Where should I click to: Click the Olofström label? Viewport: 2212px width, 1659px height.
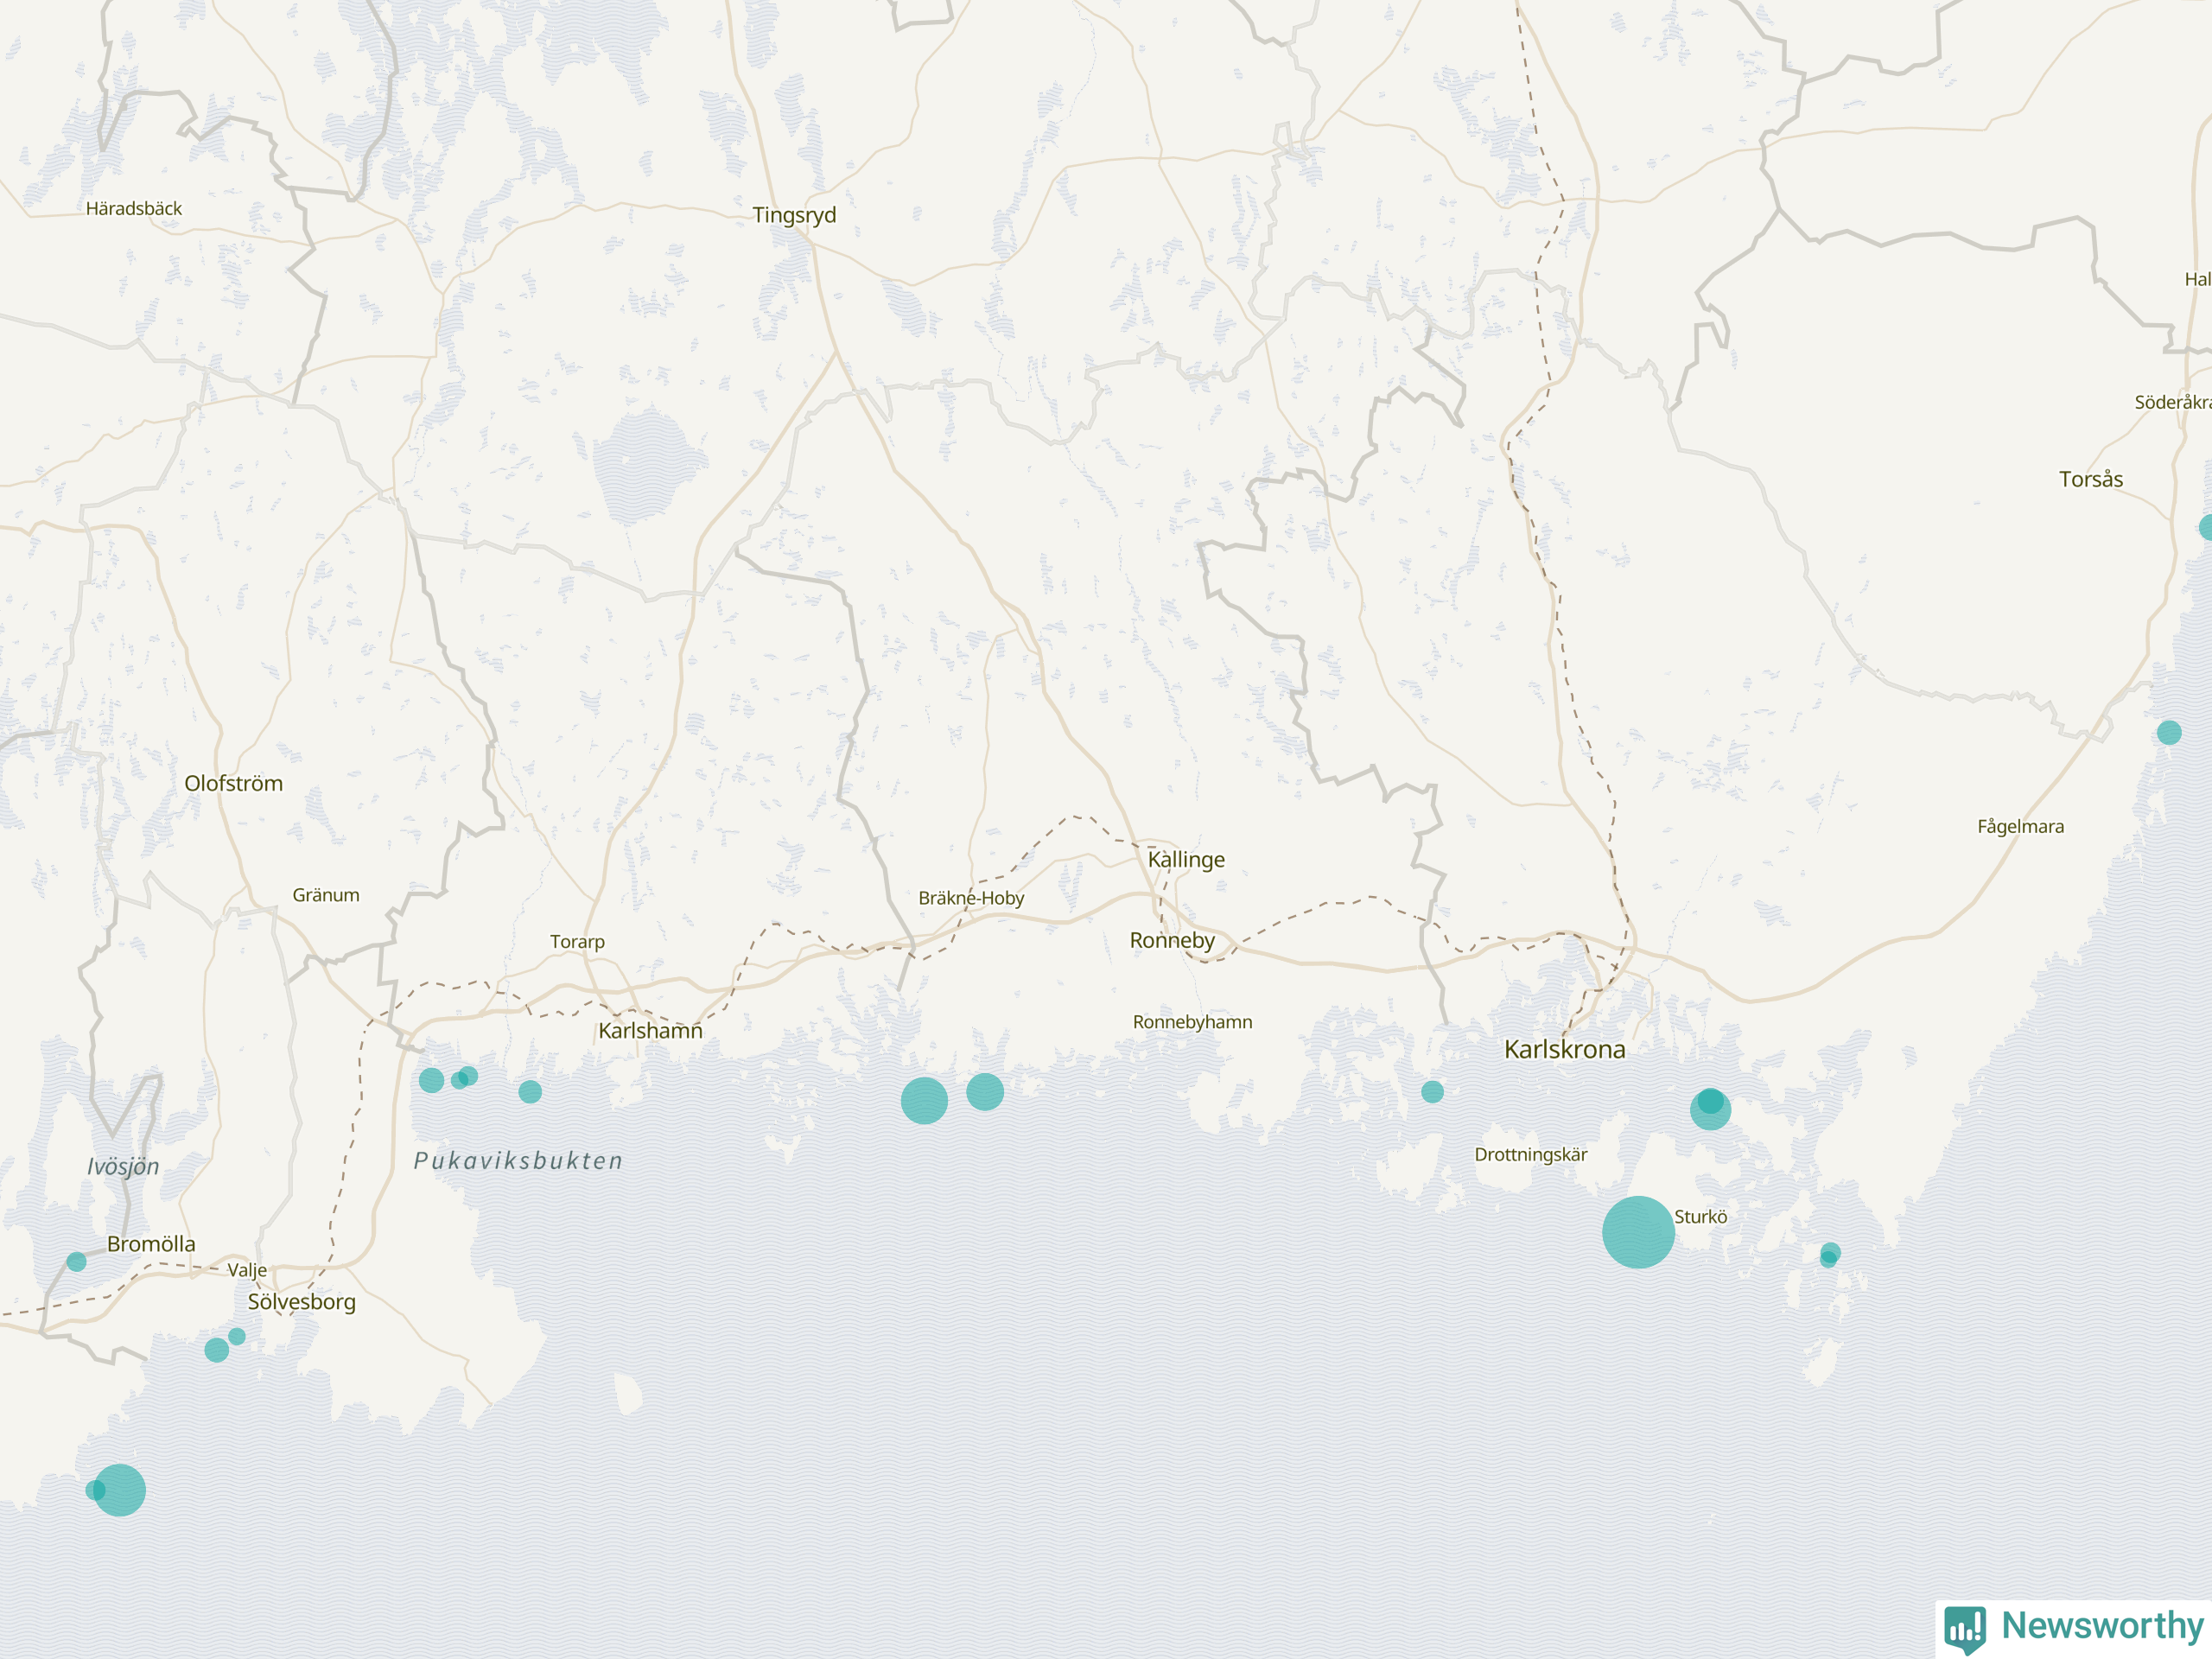point(233,783)
